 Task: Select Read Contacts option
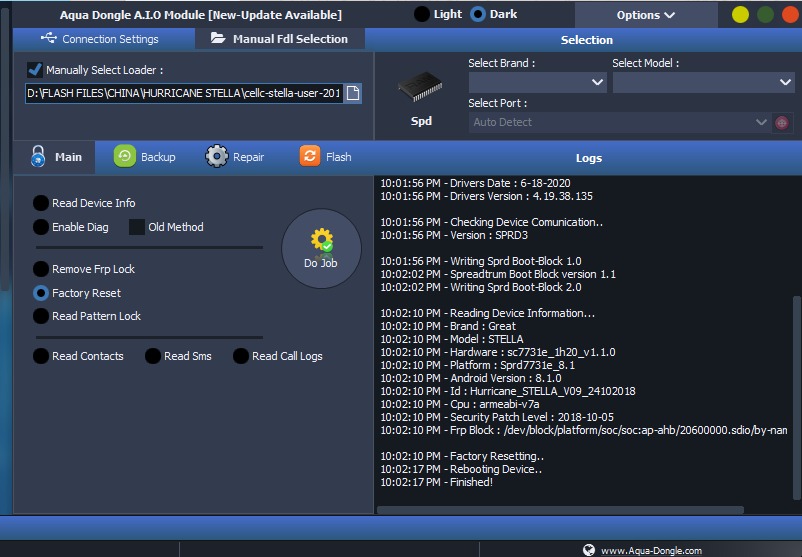click(x=41, y=356)
